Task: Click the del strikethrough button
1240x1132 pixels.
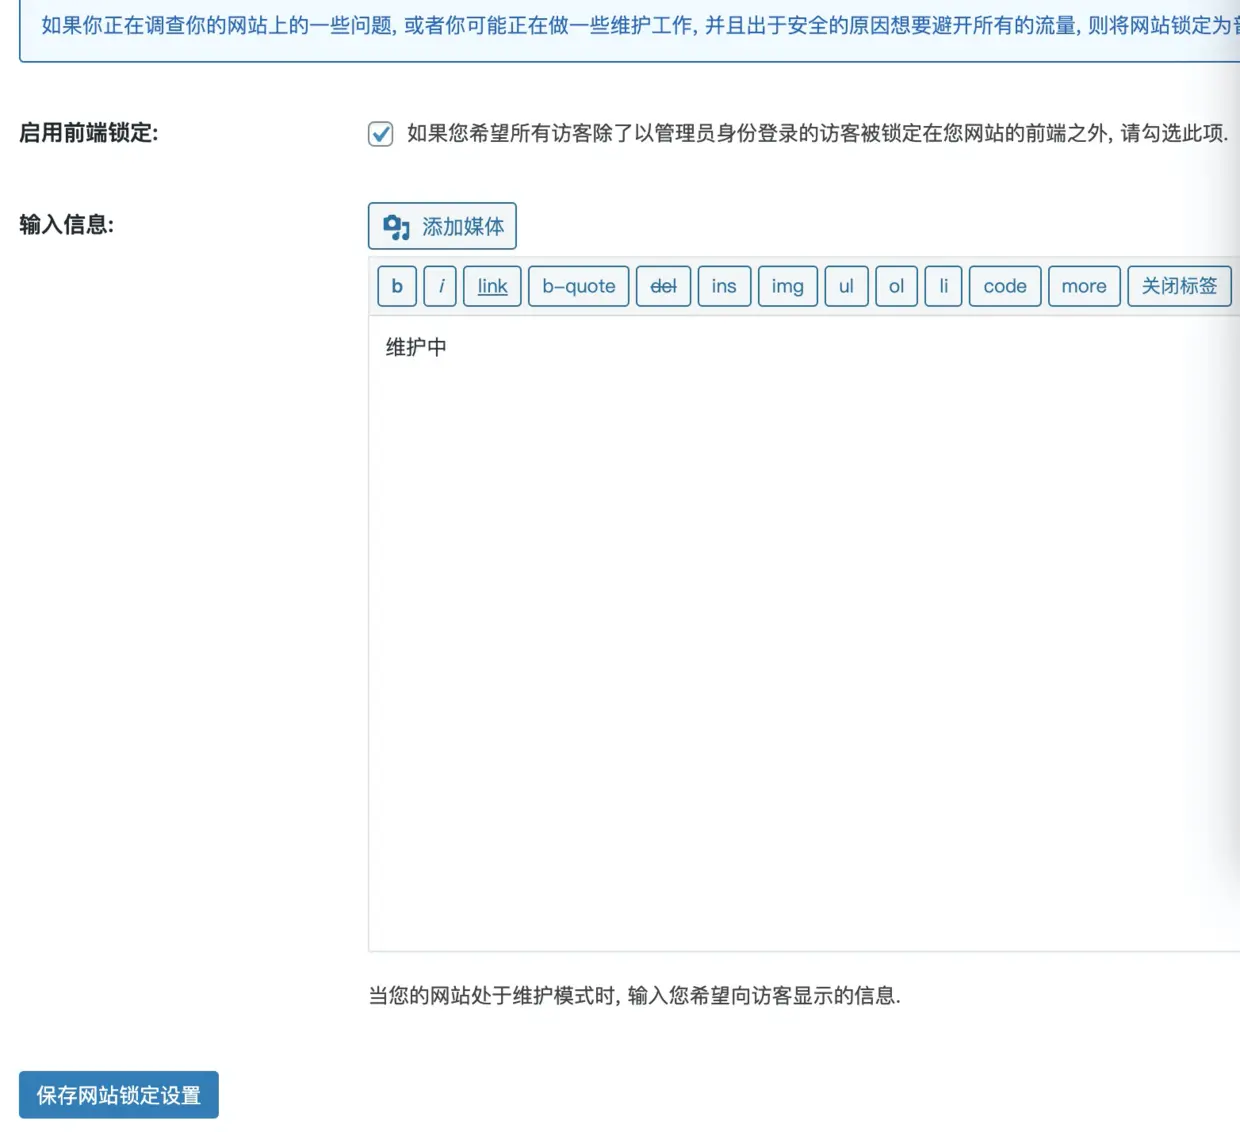Action: (x=664, y=286)
